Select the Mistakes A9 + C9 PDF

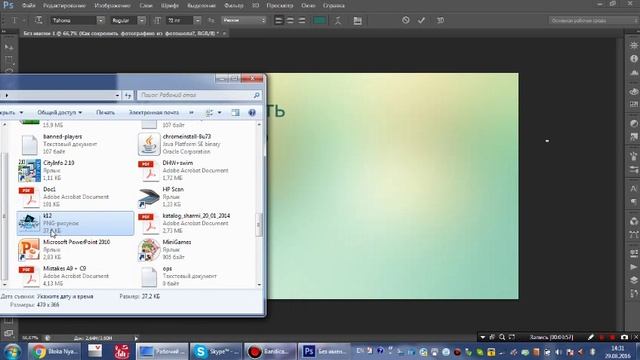pyautogui.click(x=75, y=276)
